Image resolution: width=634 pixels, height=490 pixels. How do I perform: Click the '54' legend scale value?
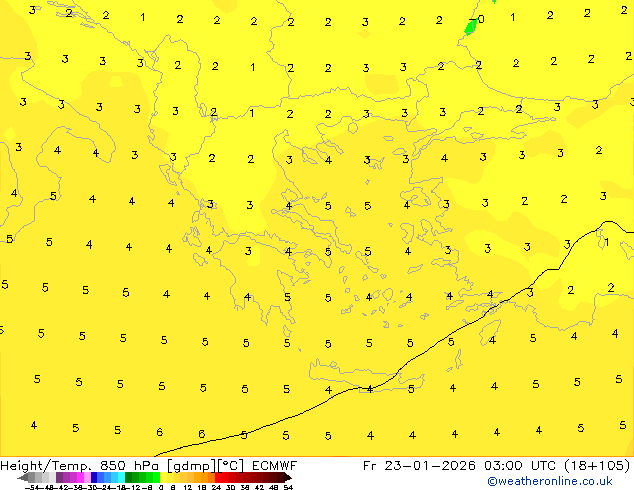[x=288, y=487]
